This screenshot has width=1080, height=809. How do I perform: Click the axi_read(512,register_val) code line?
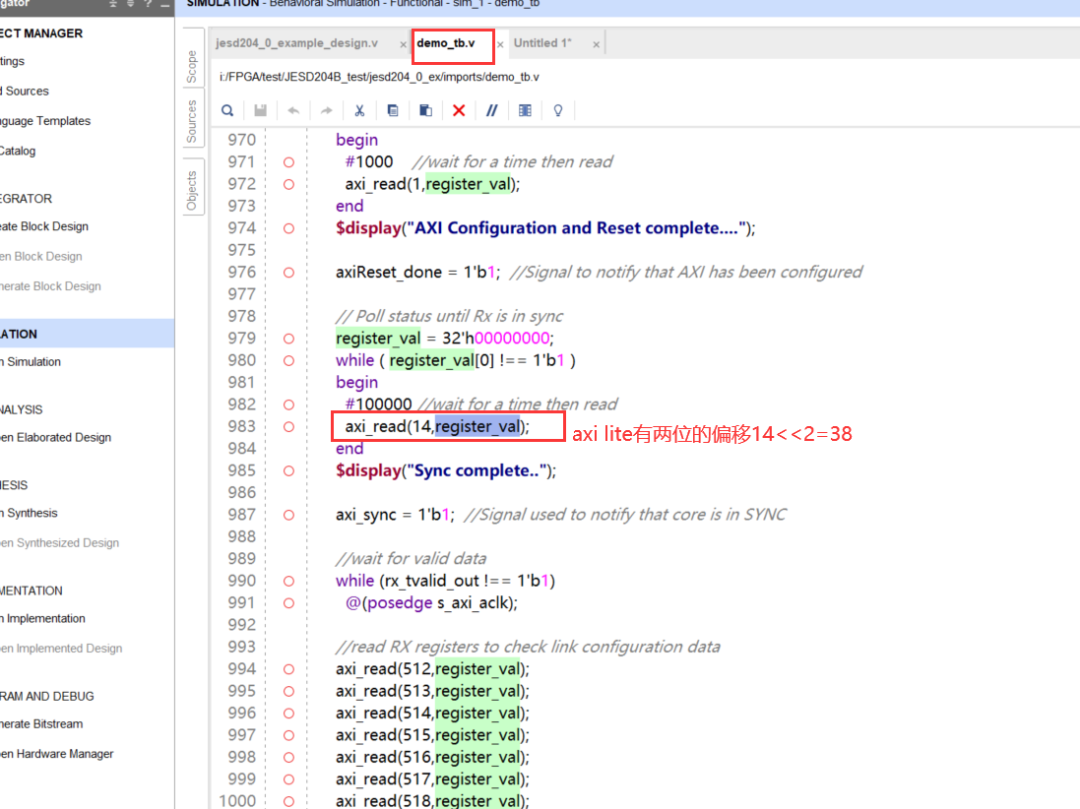point(433,669)
